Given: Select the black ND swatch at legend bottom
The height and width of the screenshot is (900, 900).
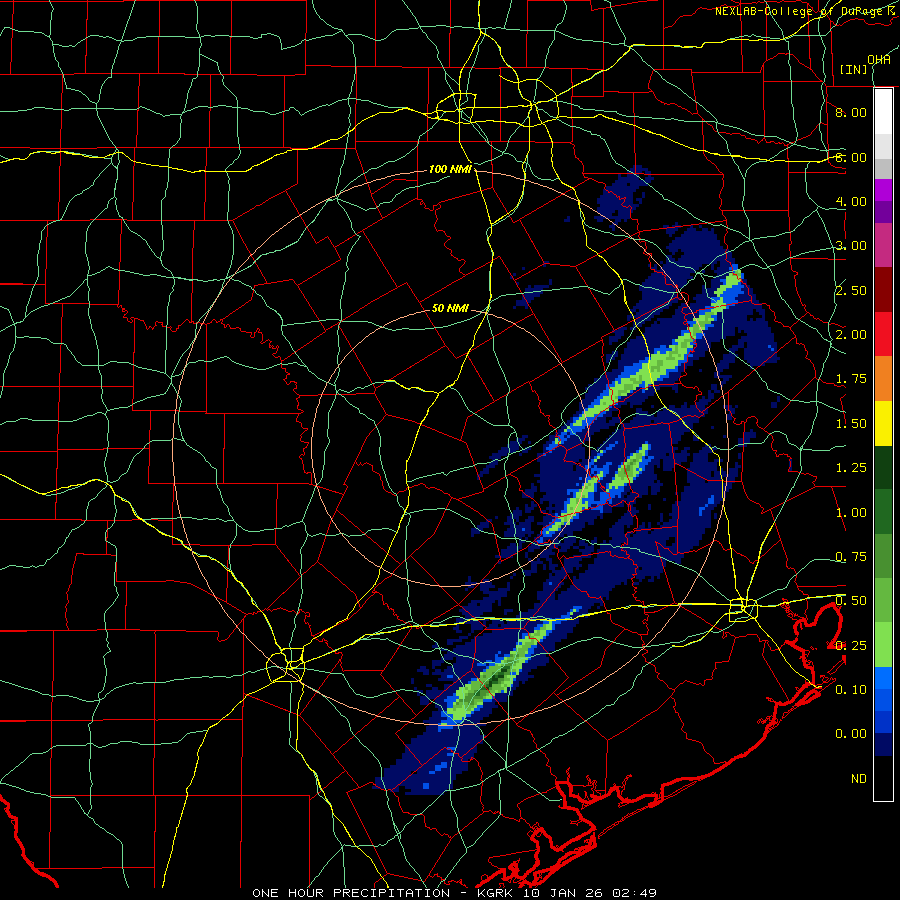Looking at the screenshot, I should 883,778.
